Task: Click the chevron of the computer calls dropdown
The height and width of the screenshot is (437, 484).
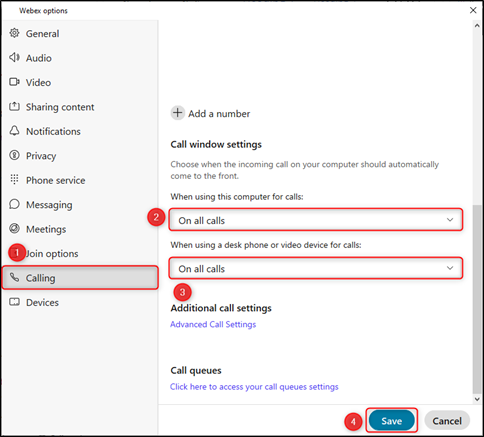Action: tap(450, 220)
